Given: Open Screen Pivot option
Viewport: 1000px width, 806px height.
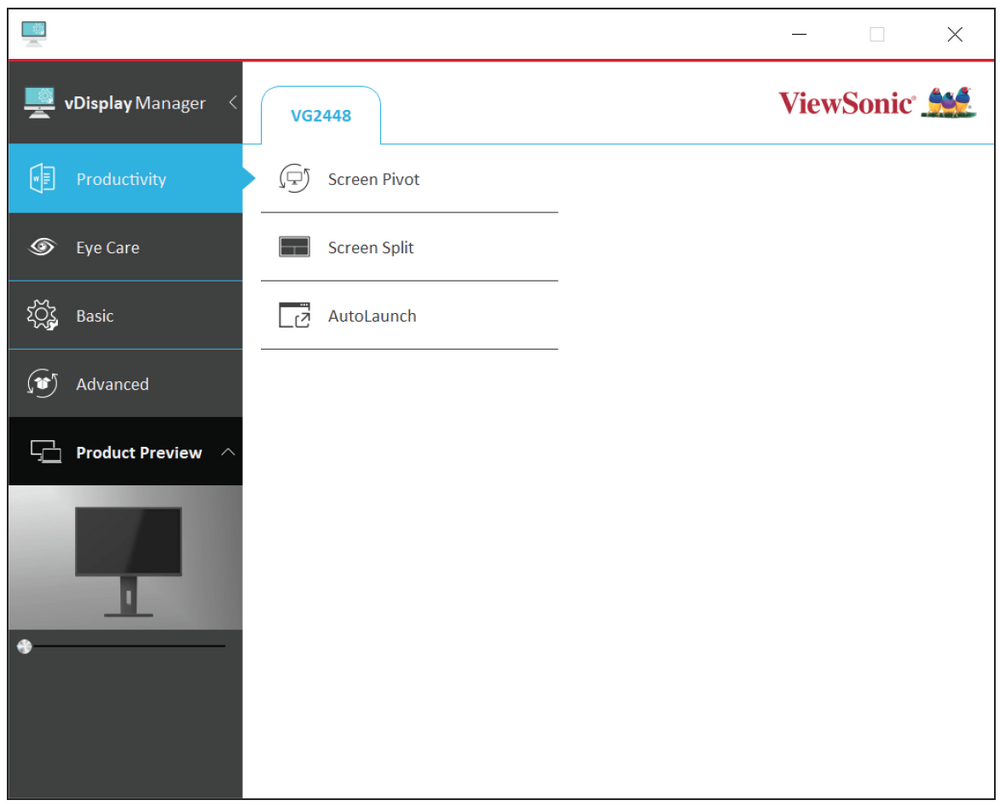Looking at the screenshot, I should point(409,179).
